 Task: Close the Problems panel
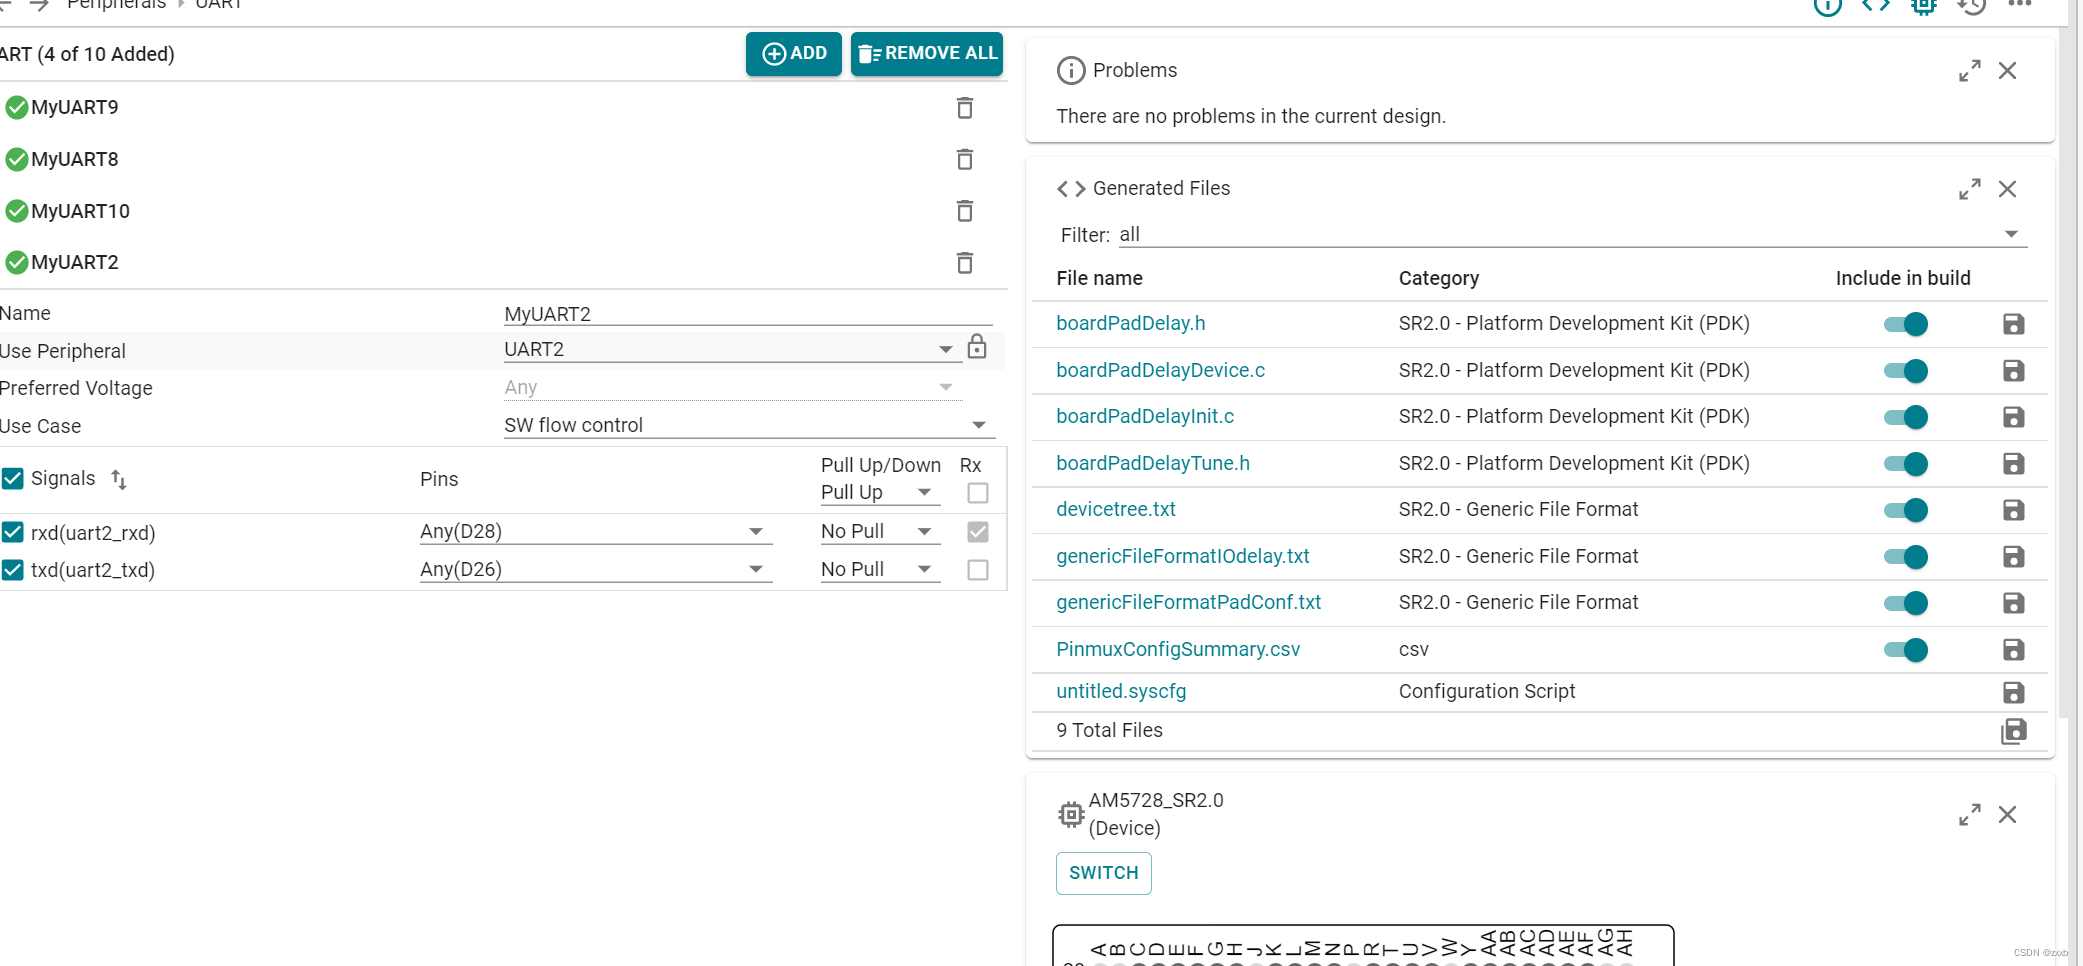tap(2007, 71)
